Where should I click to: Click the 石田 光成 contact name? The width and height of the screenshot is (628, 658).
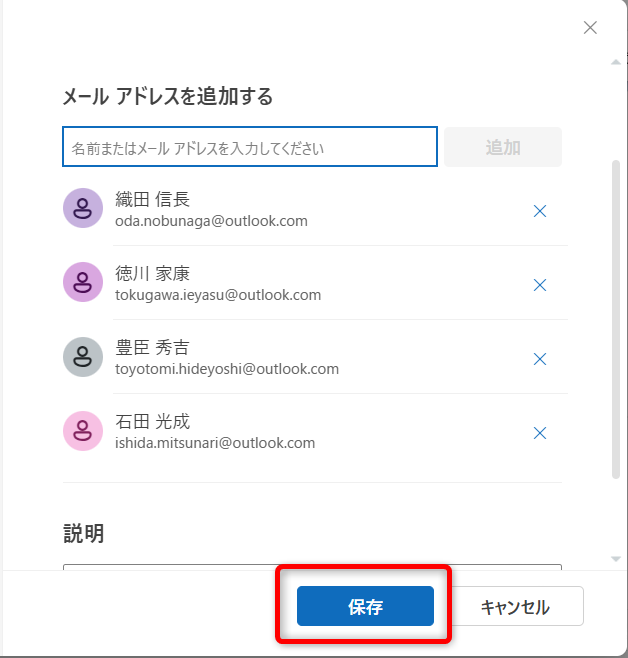153,421
